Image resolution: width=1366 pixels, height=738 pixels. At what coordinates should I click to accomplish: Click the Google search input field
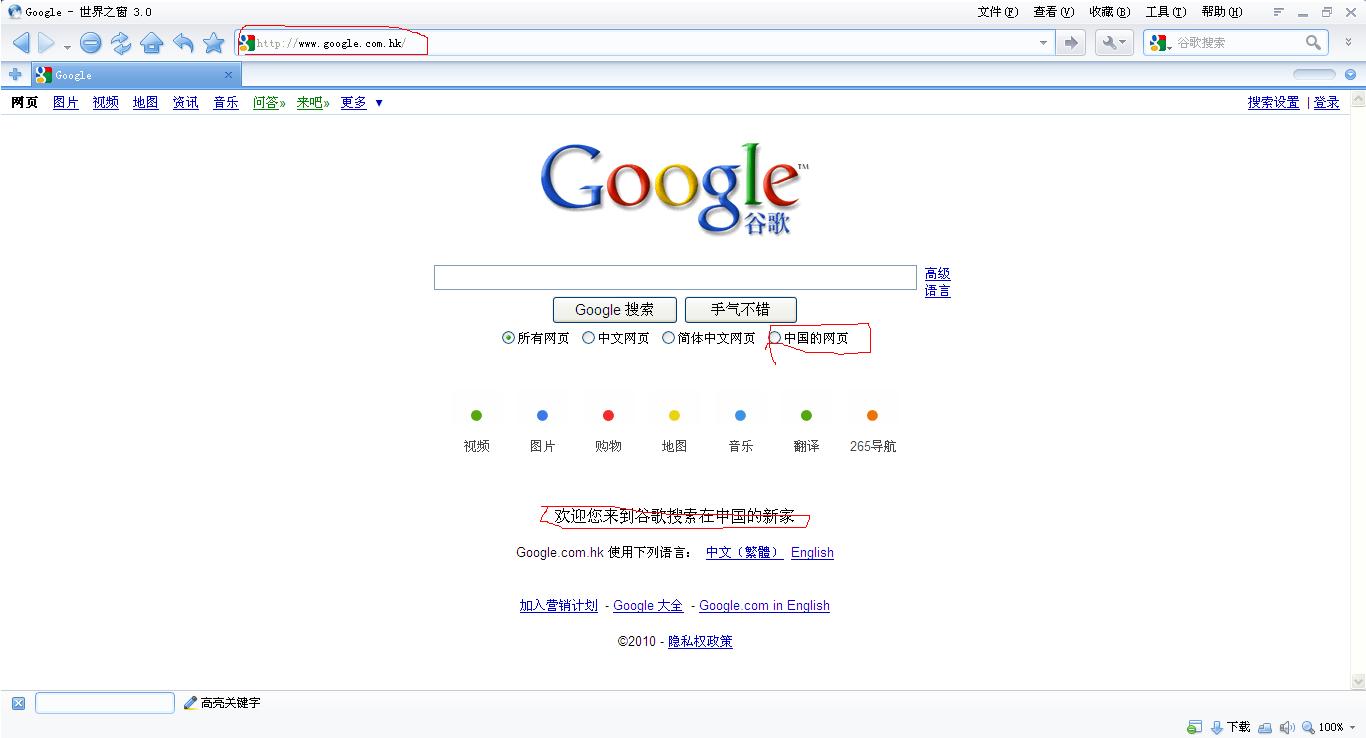click(675, 278)
